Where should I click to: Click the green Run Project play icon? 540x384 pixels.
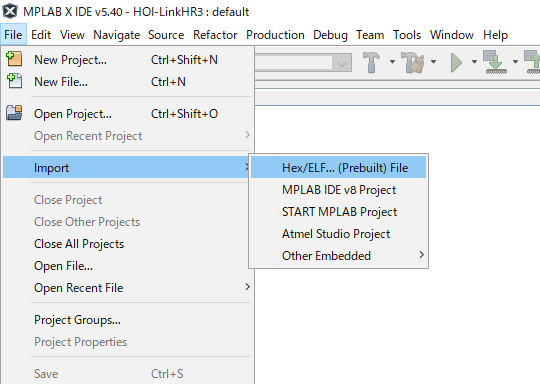(456, 62)
